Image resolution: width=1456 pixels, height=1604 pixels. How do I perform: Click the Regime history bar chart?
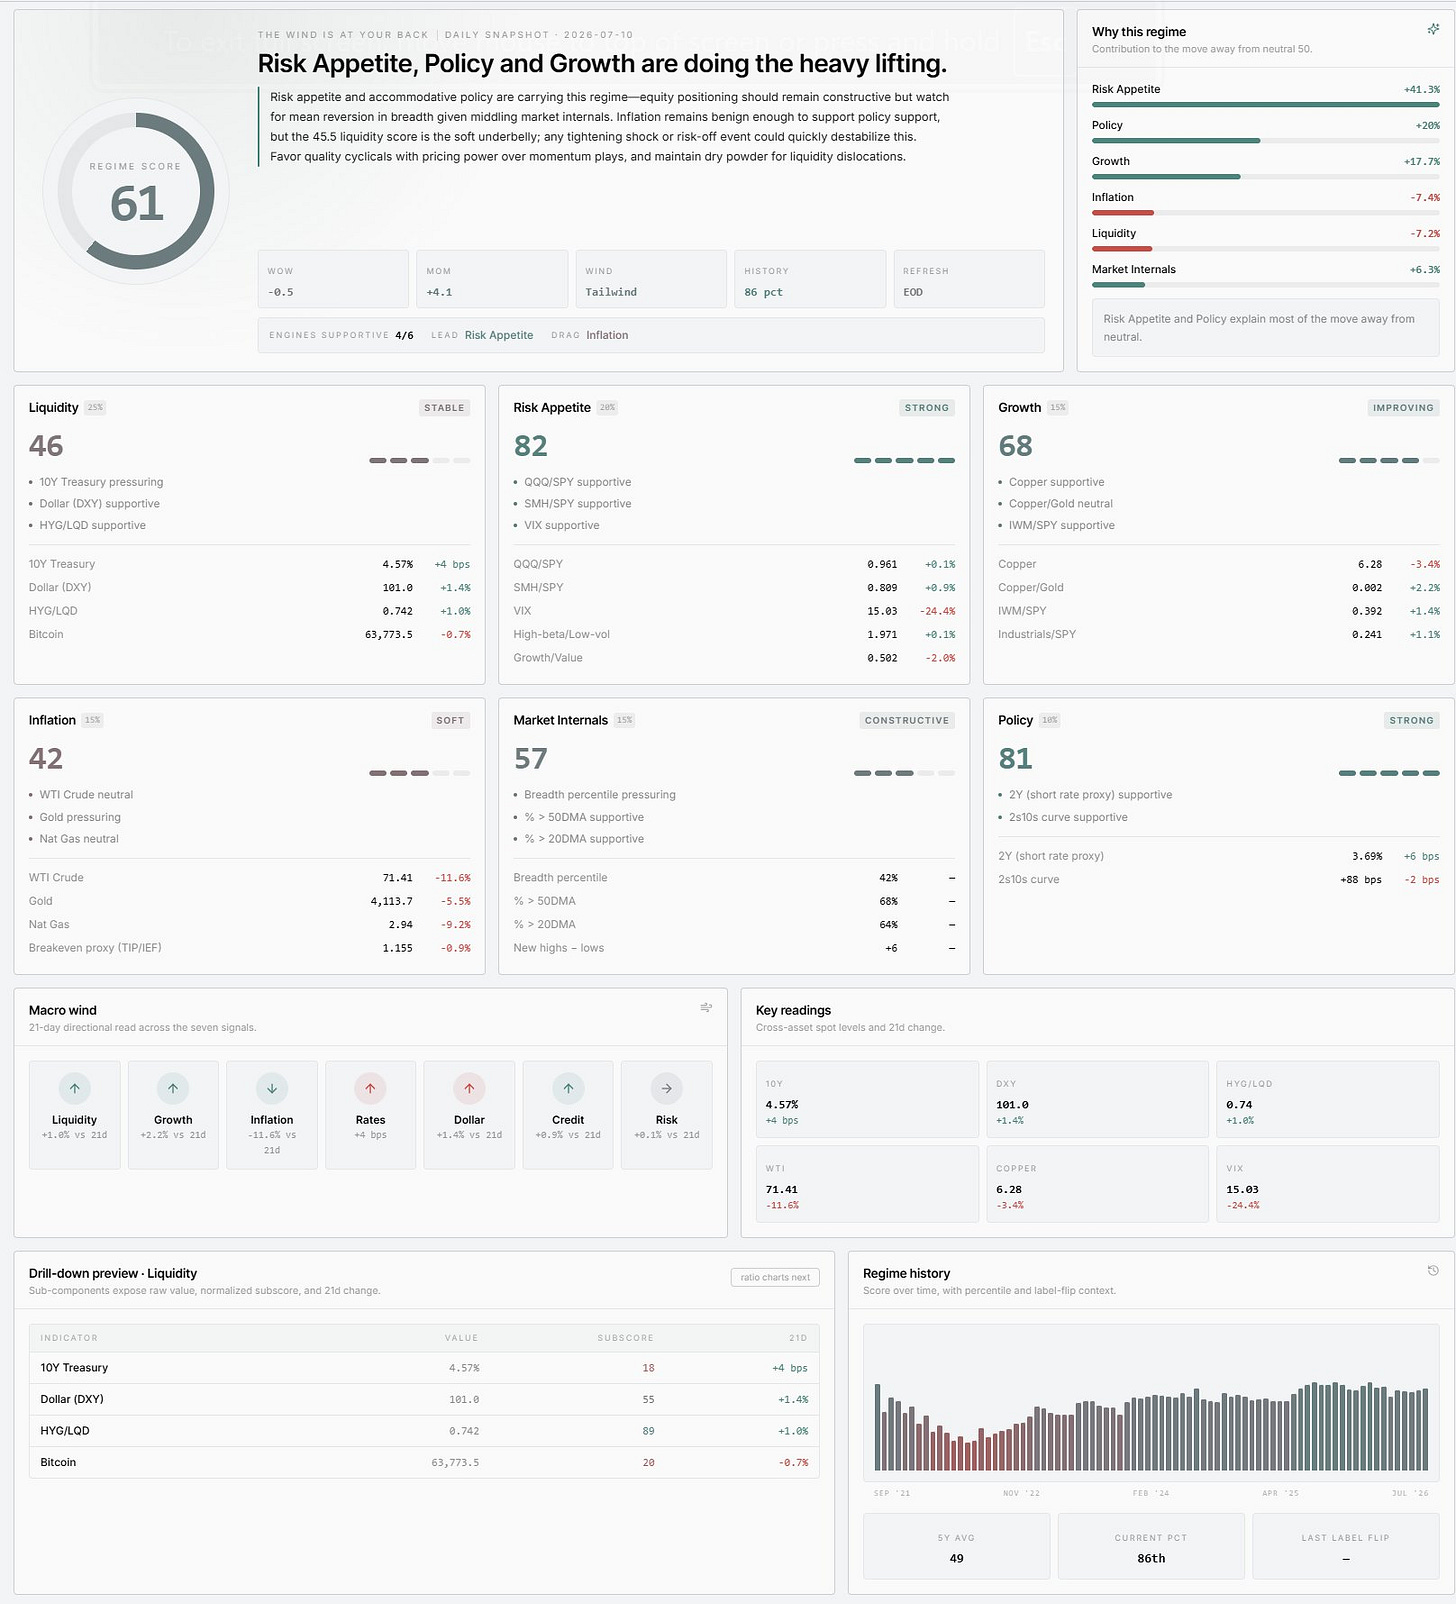tap(1151, 1403)
